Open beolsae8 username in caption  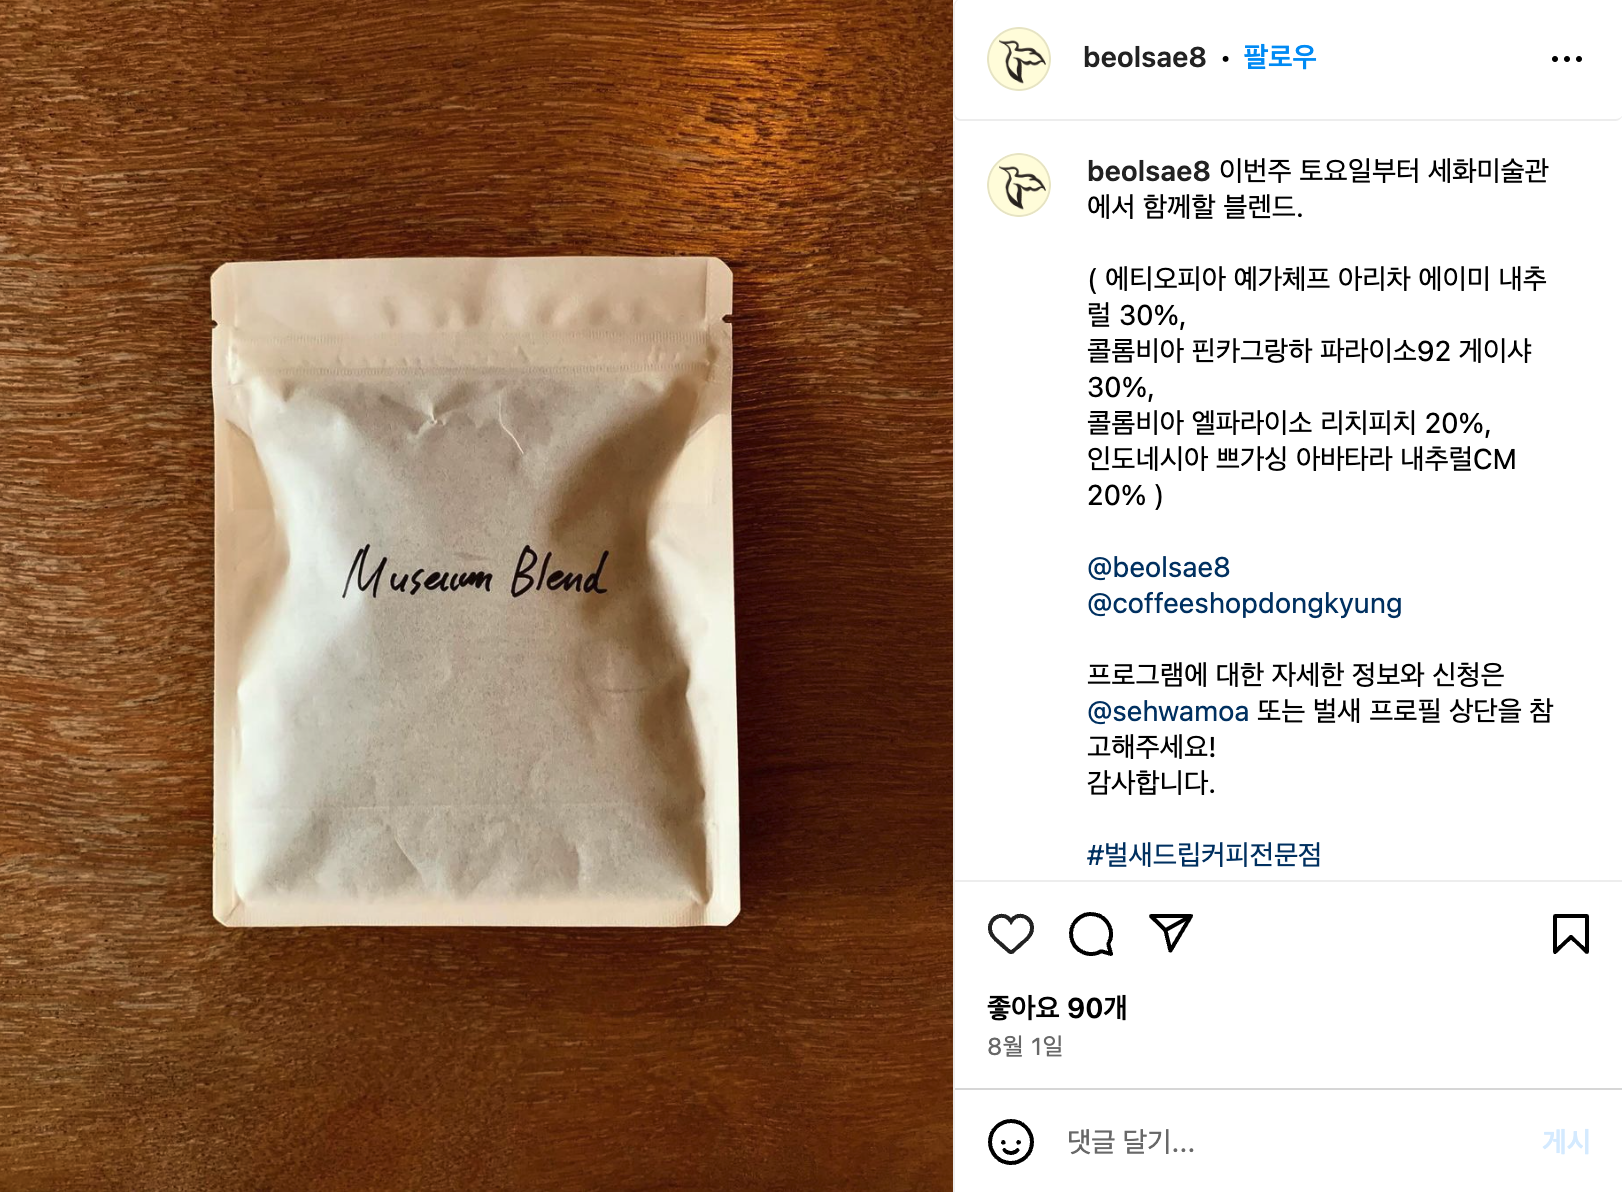point(1148,171)
